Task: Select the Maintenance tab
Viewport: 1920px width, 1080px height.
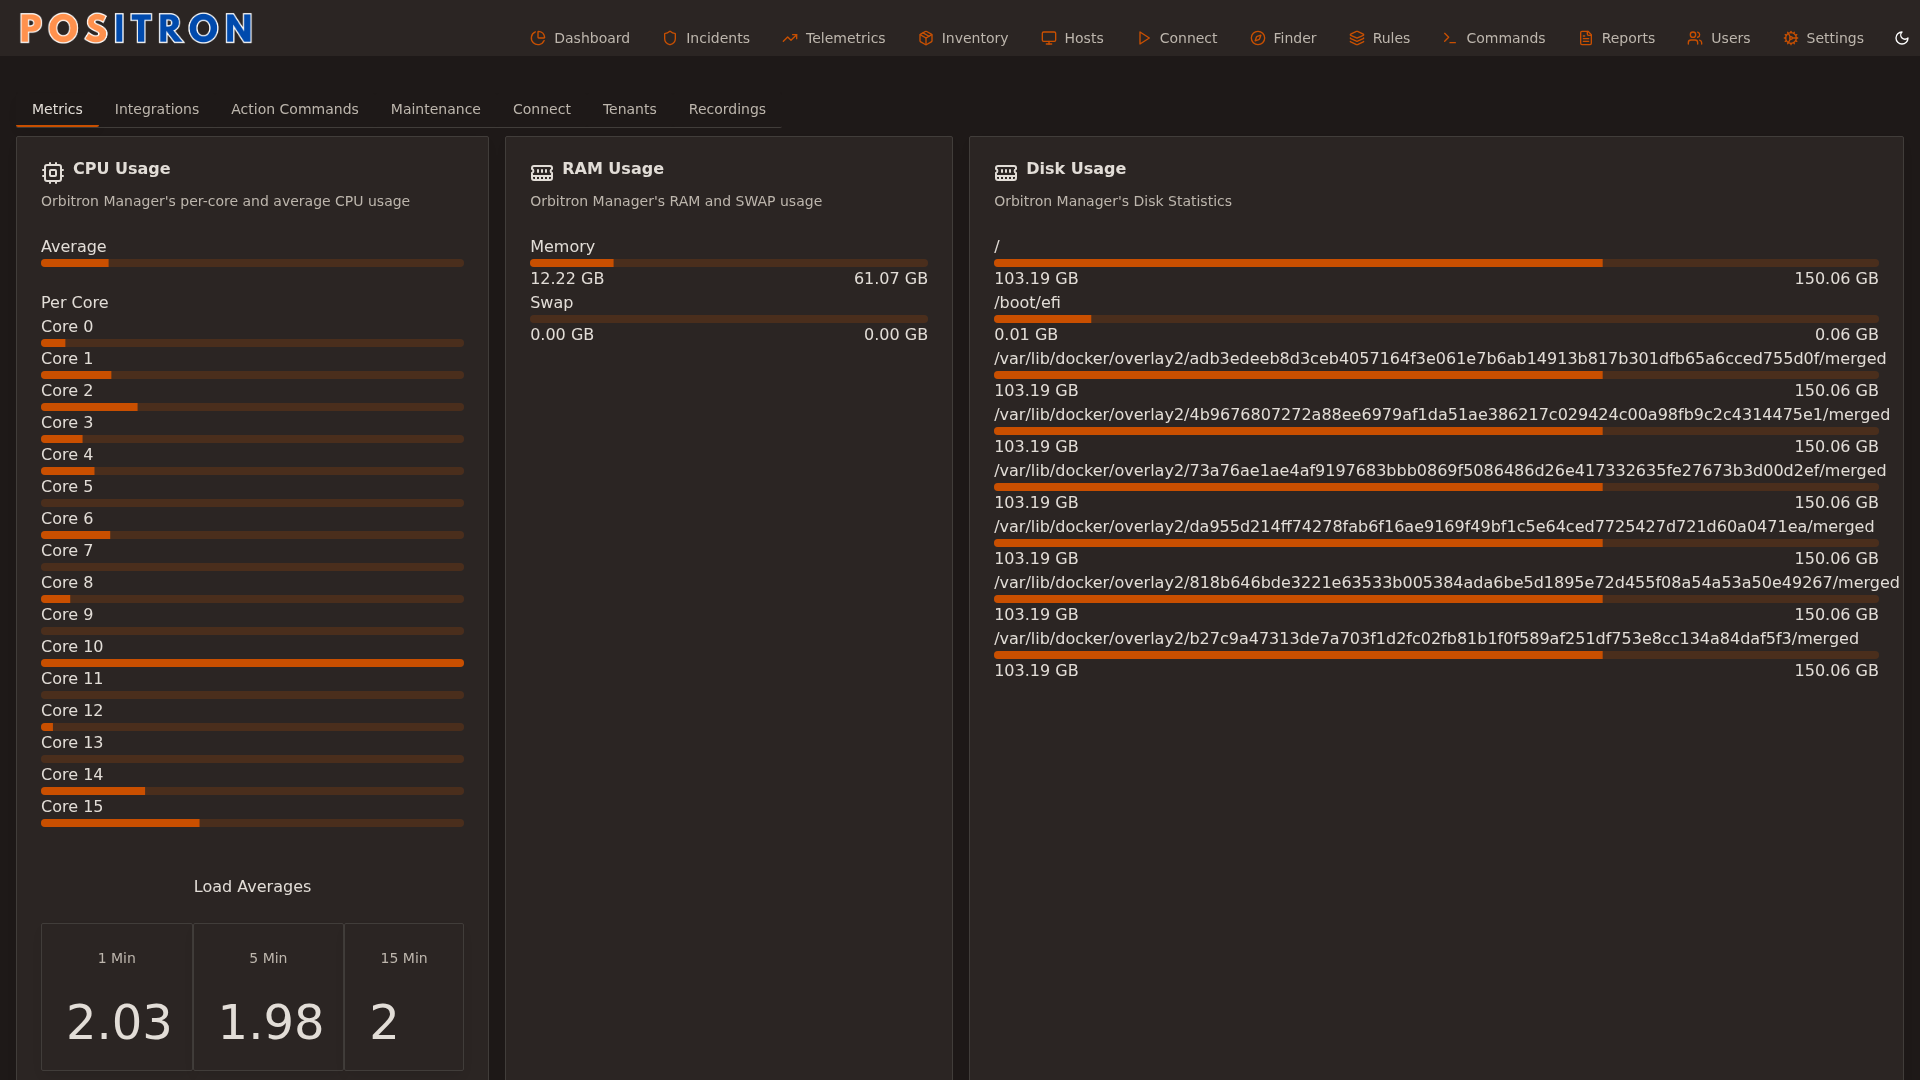Action: point(436,109)
